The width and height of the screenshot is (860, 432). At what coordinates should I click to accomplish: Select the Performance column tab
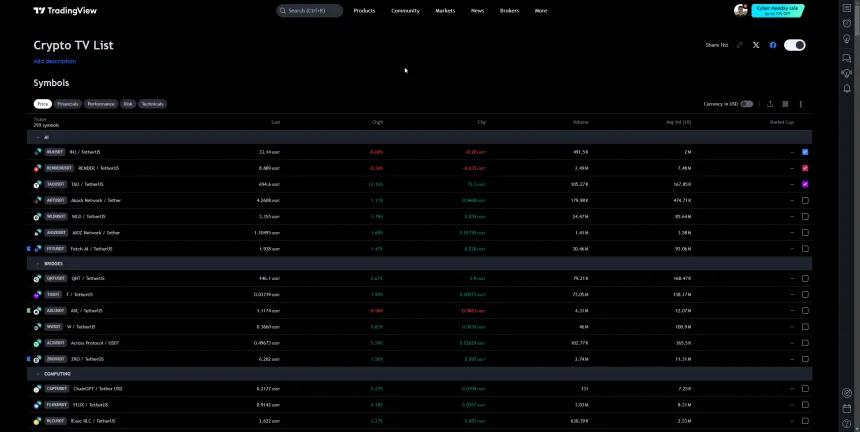coord(101,104)
